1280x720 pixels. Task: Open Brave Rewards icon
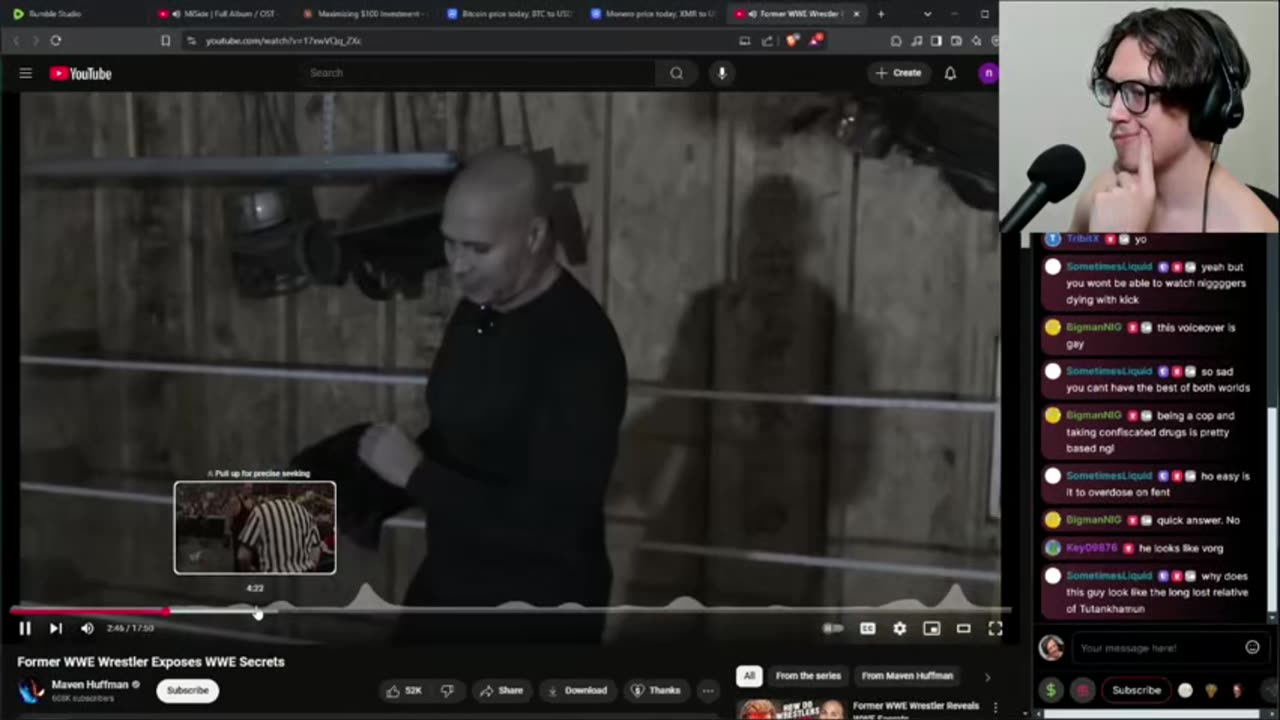point(817,40)
